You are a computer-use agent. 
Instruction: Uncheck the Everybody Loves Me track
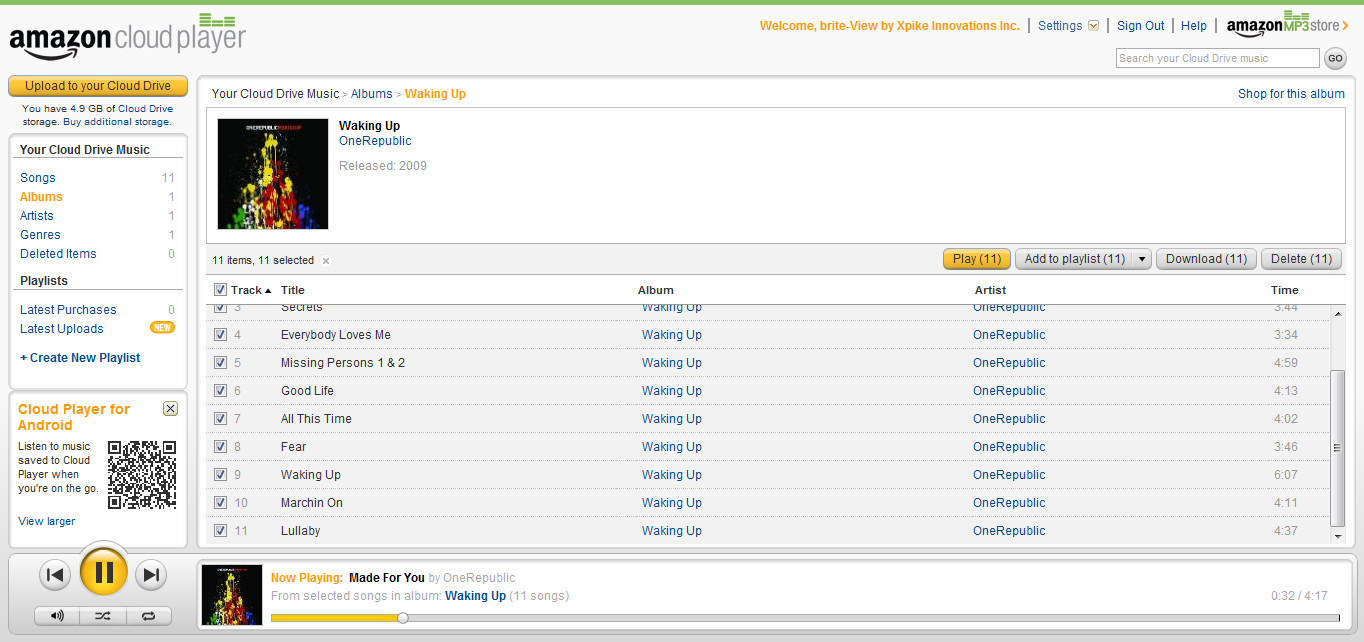coord(220,335)
